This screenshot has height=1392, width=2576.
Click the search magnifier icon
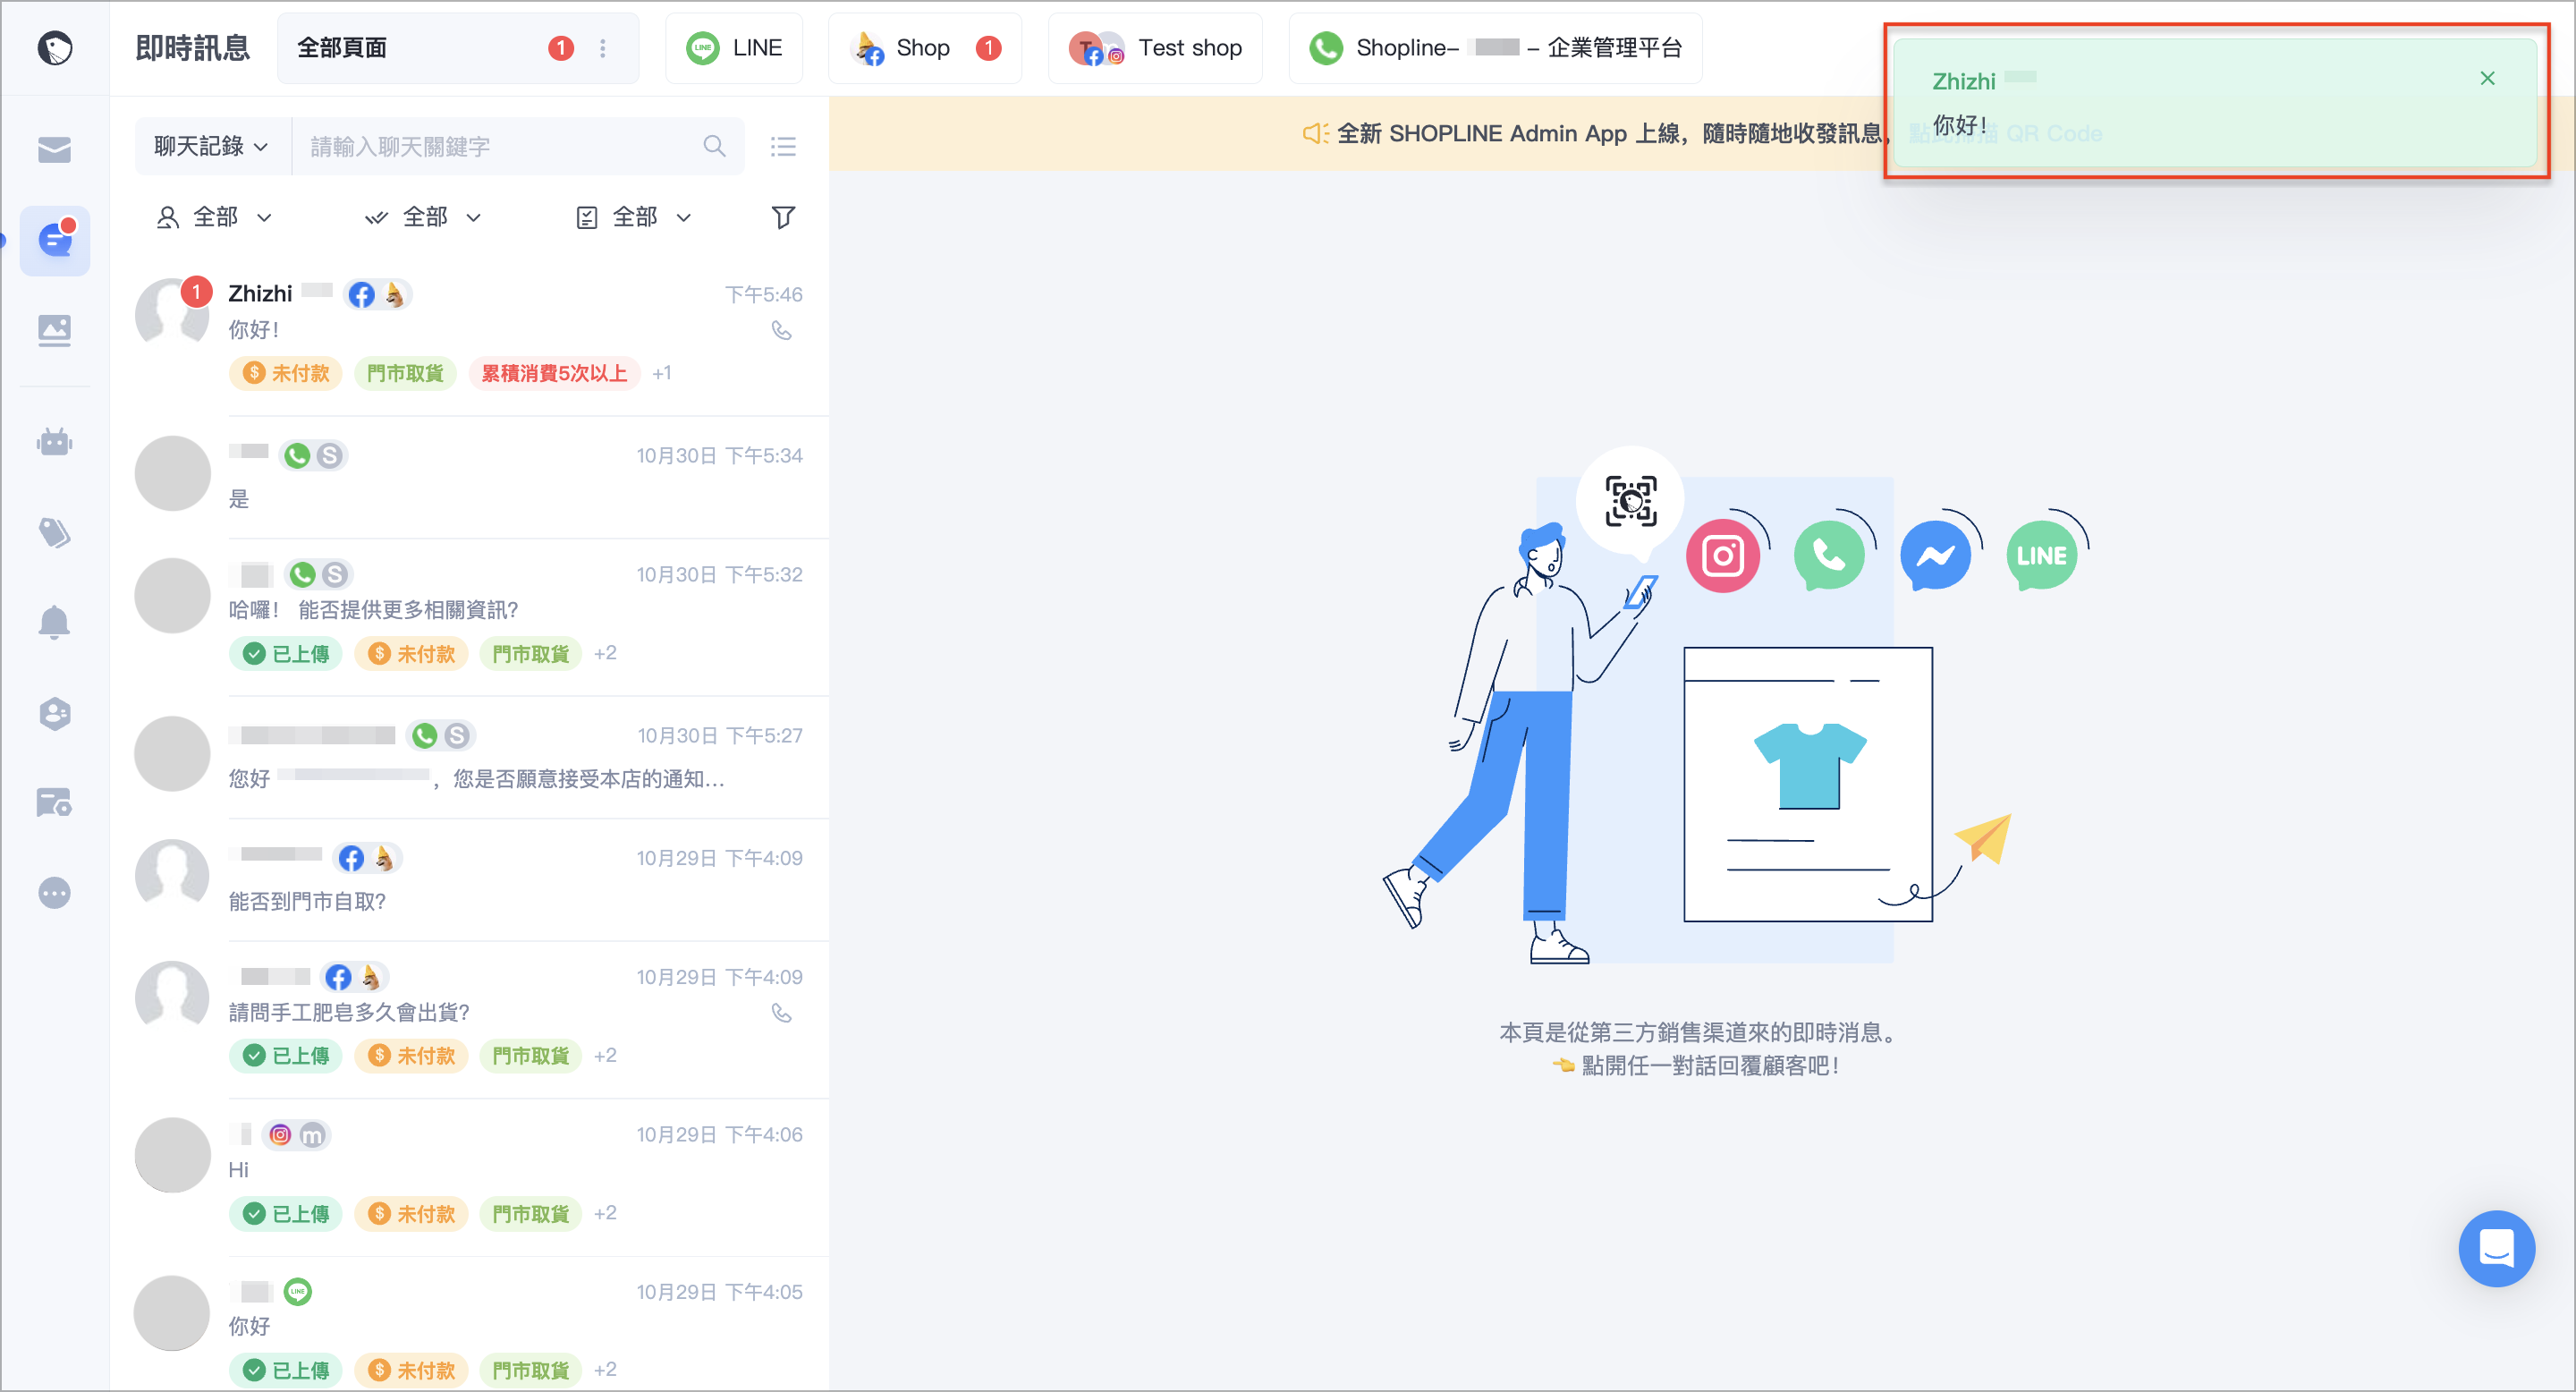[714, 146]
